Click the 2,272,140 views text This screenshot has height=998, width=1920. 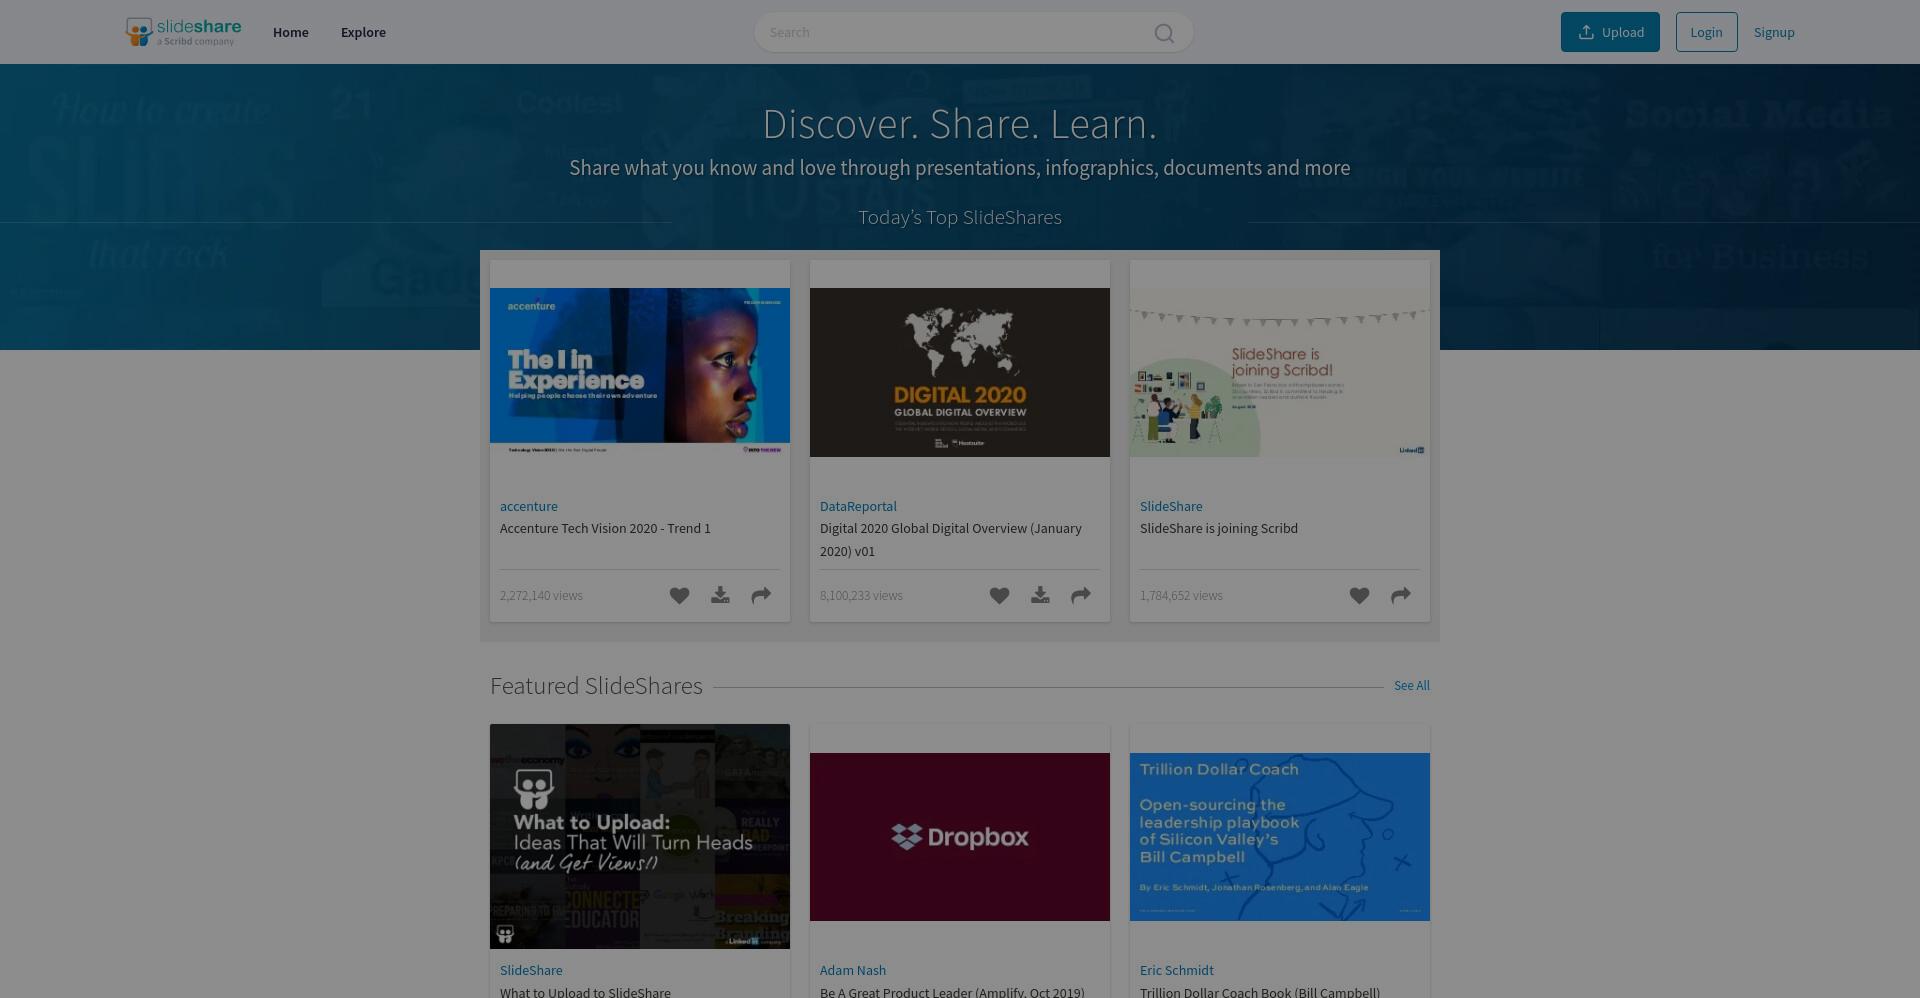point(541,596)
